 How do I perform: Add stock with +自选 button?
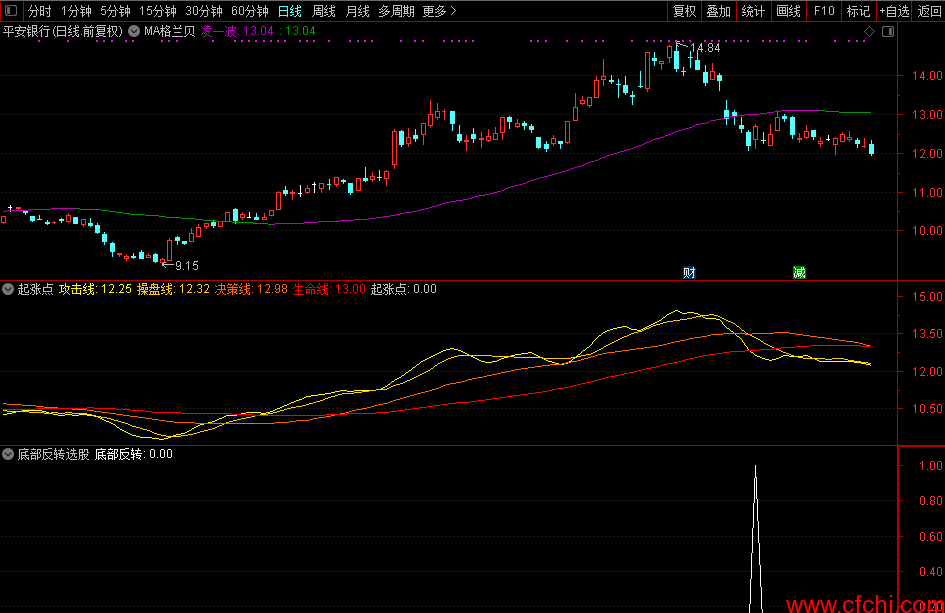894,11
